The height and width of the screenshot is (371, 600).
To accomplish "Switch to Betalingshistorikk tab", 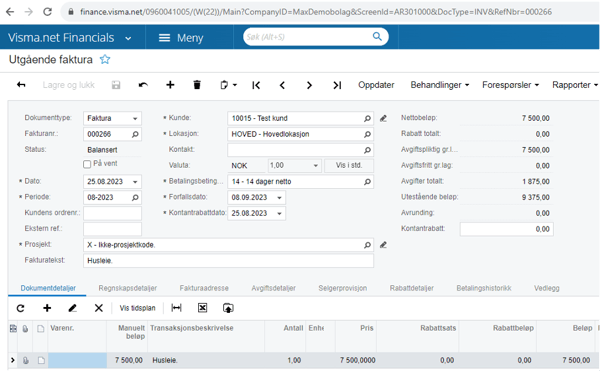I will pyautogui.click(x=484, y=288).
